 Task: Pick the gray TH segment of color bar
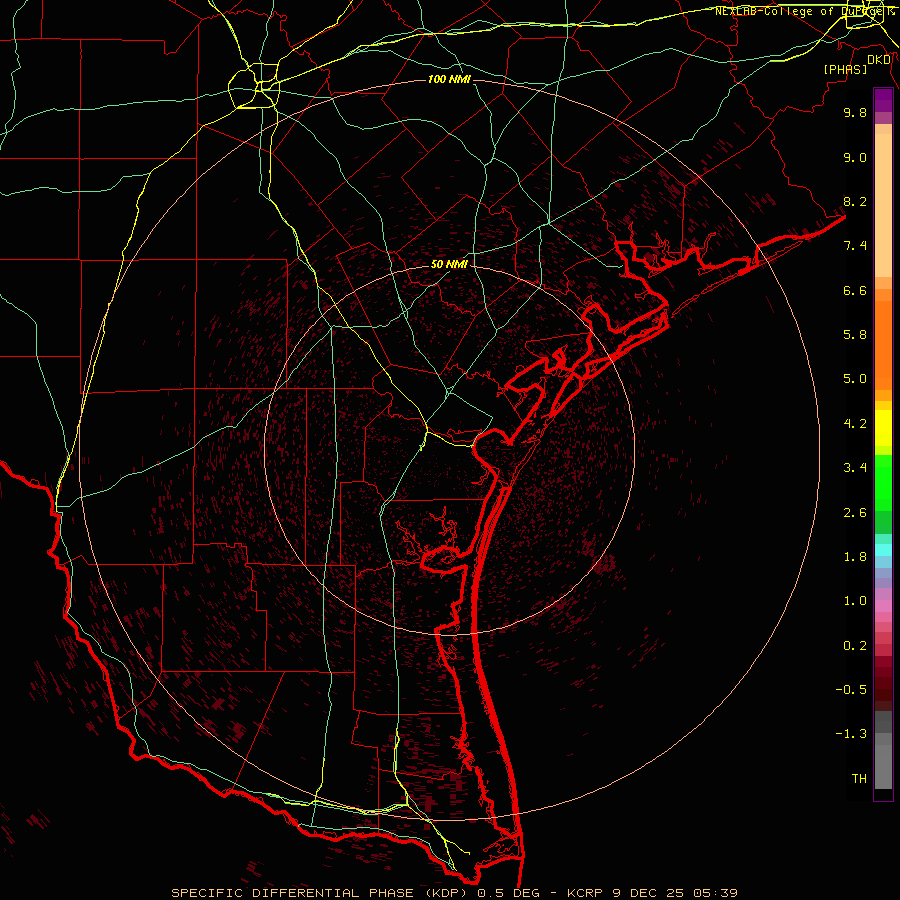tap(883, 767)
